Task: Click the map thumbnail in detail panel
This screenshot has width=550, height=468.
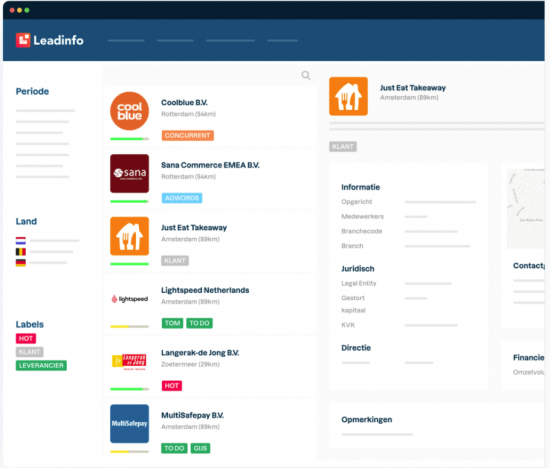Action: point(525,209)
